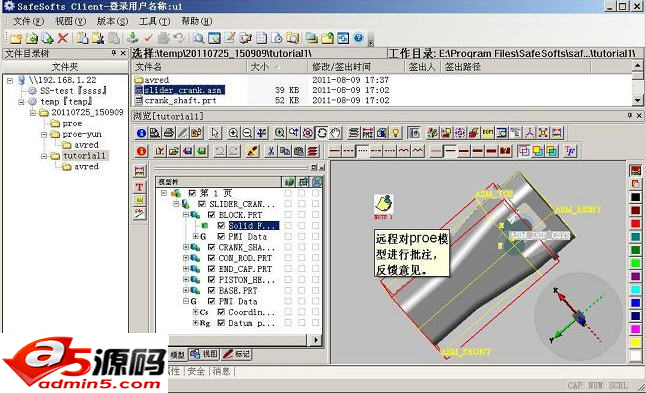Click the paintbrush markup color icon

click(252, 151)
